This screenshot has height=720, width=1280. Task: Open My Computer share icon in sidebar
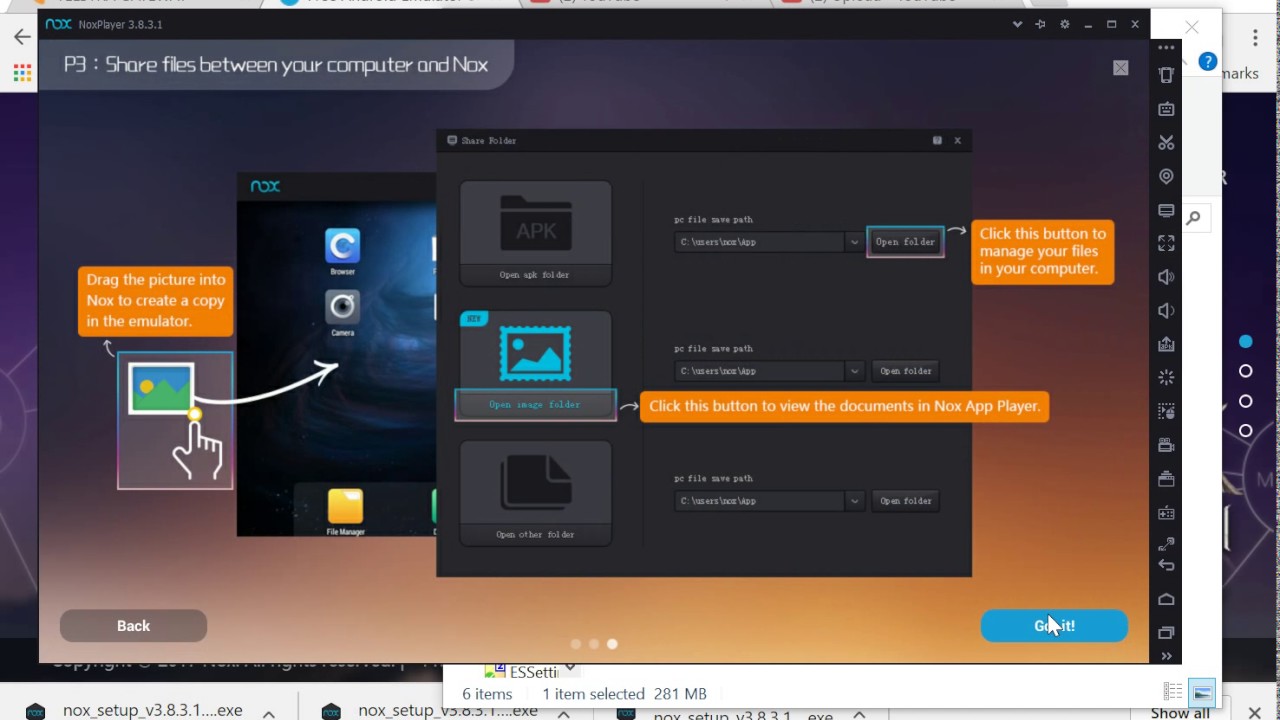pyautogui.click(x=1166, y=210)
